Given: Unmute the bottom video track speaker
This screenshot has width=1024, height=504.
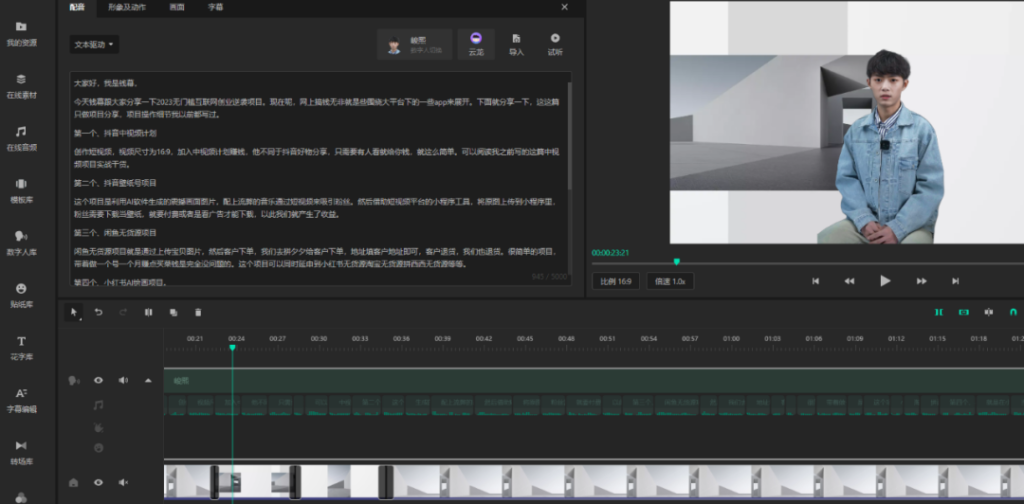Looking at the screenshot, I should (124, 482).
